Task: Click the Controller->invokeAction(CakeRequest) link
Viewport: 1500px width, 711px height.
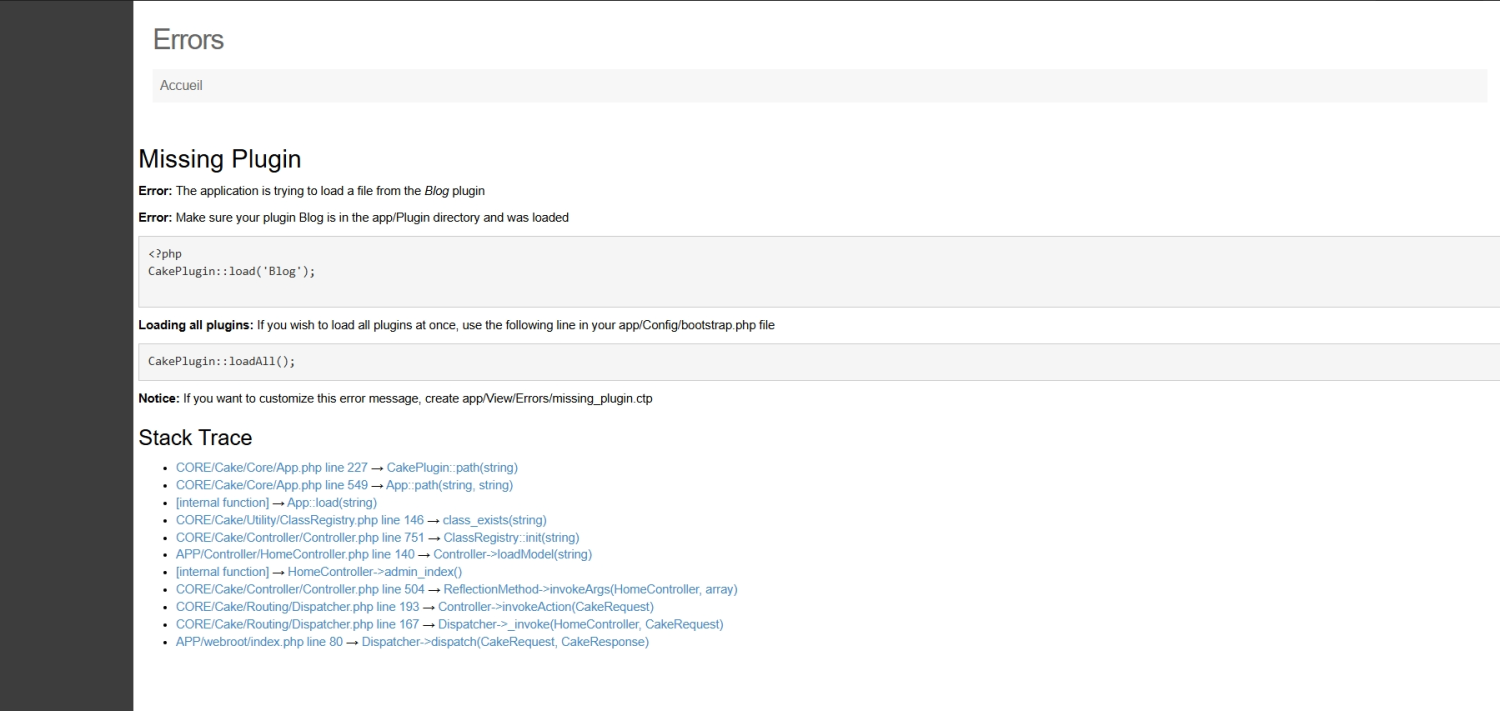Action: click(545, 607)
